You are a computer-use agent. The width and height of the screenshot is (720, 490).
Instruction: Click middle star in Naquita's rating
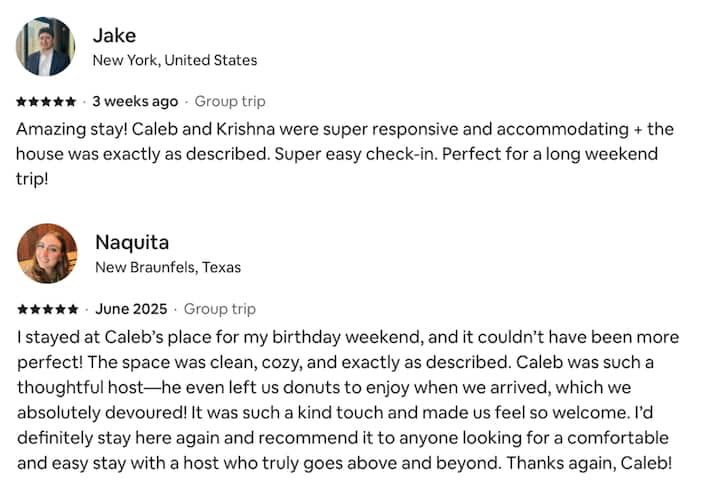[47, 309]
